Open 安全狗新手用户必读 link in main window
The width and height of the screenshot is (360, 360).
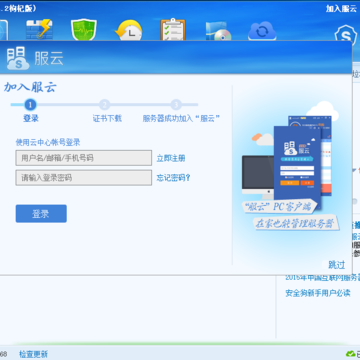click(318, 293)
